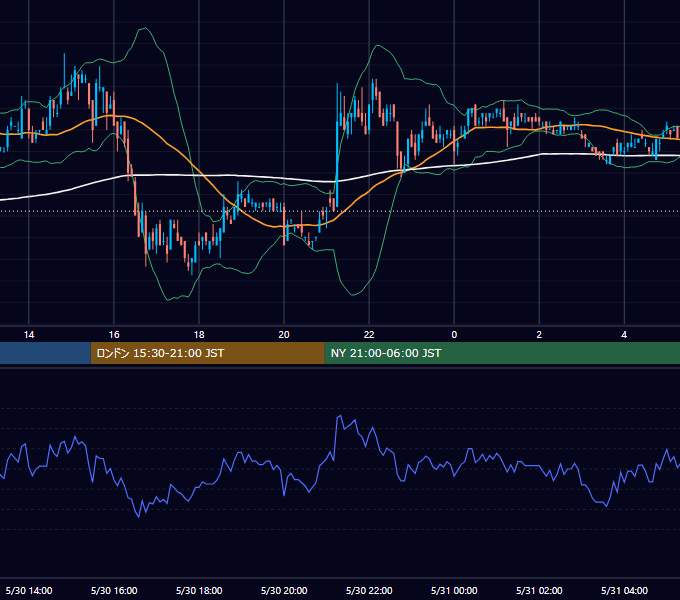The height and width of the screenshot is (600, 680).
Task: Select the ロンドン 15:30-21:00 JST session bar
Action: point(207,353)
